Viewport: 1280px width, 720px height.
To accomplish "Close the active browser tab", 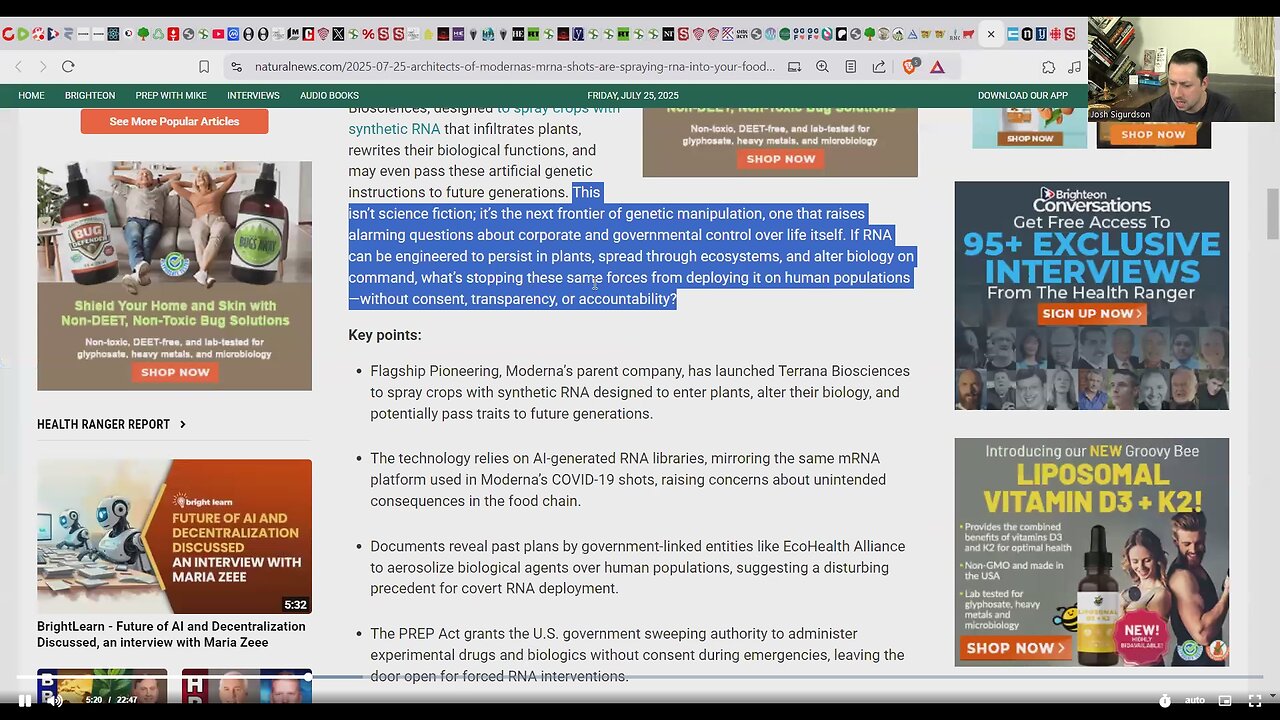I will click(991, 34).
